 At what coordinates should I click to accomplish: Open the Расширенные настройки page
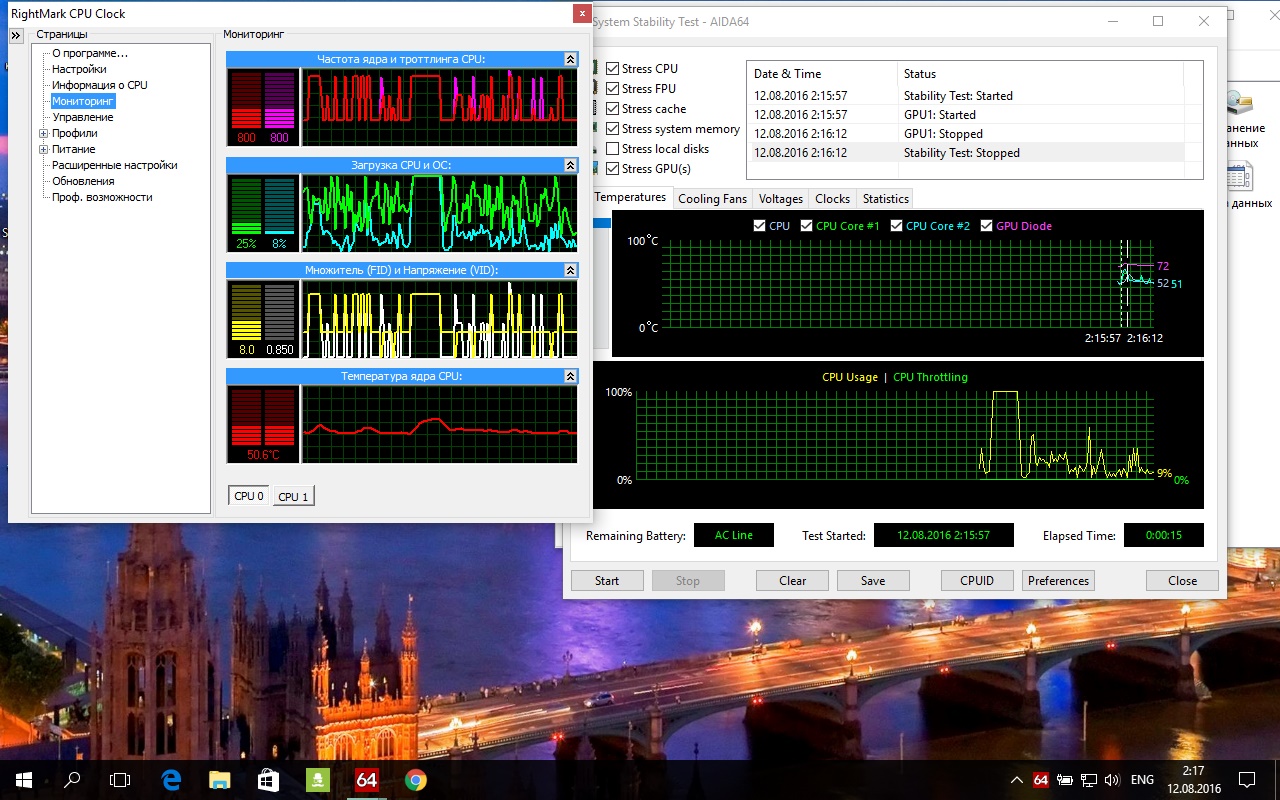(115, 165)
